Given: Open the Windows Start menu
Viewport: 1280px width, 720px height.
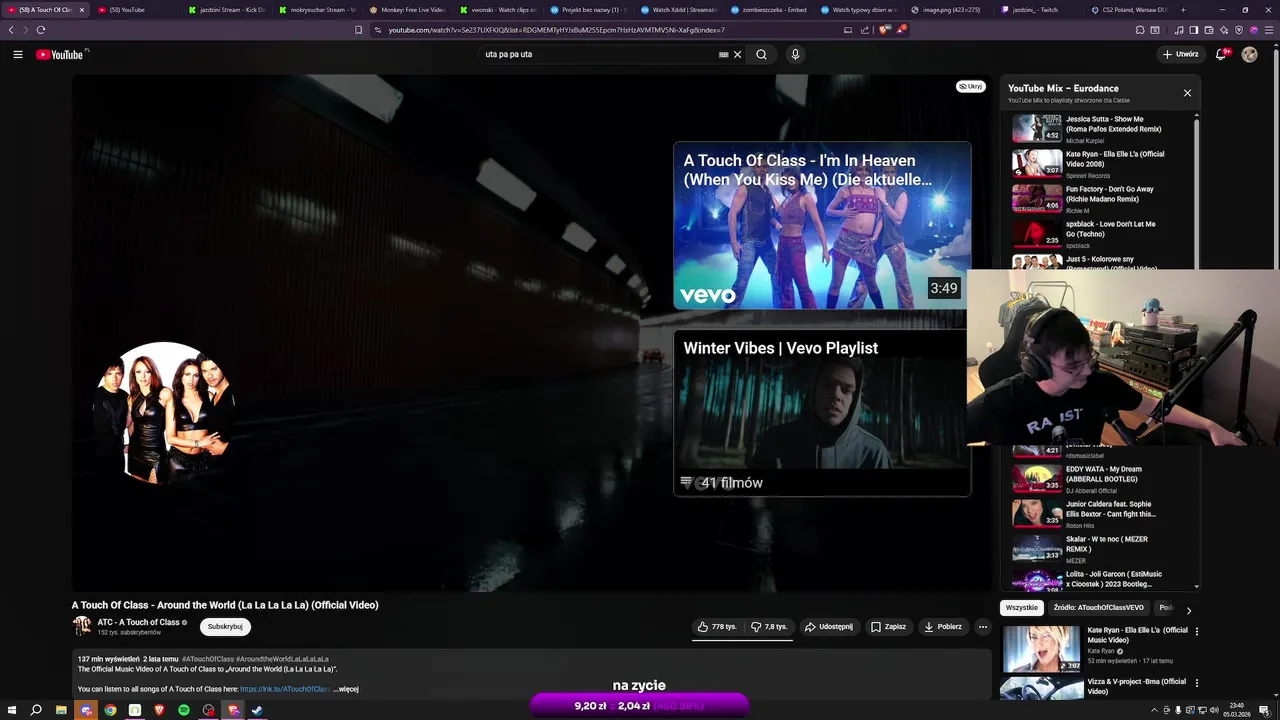Looking at the screenshot, I should (10, 710).
